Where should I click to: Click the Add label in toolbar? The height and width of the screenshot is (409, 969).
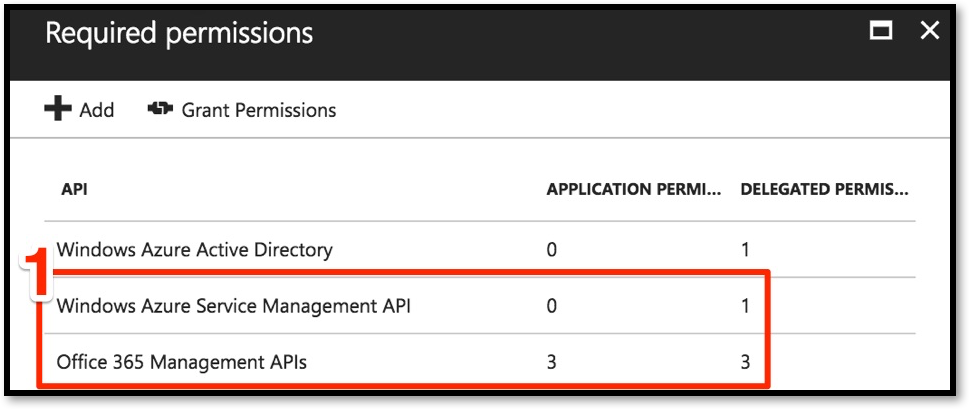pos(97,111)
